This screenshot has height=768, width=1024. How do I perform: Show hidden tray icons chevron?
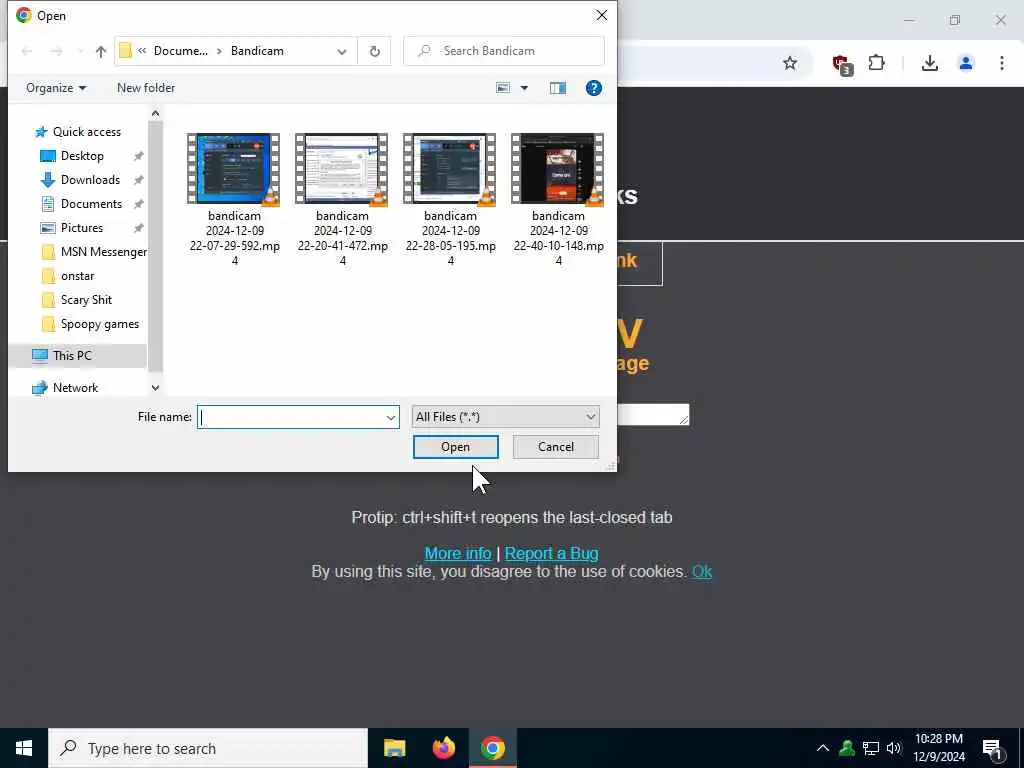point(823,748)
